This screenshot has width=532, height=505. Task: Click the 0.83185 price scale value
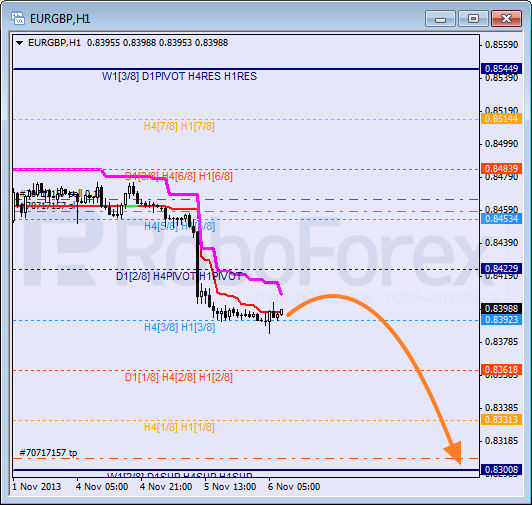pos(501,441)
